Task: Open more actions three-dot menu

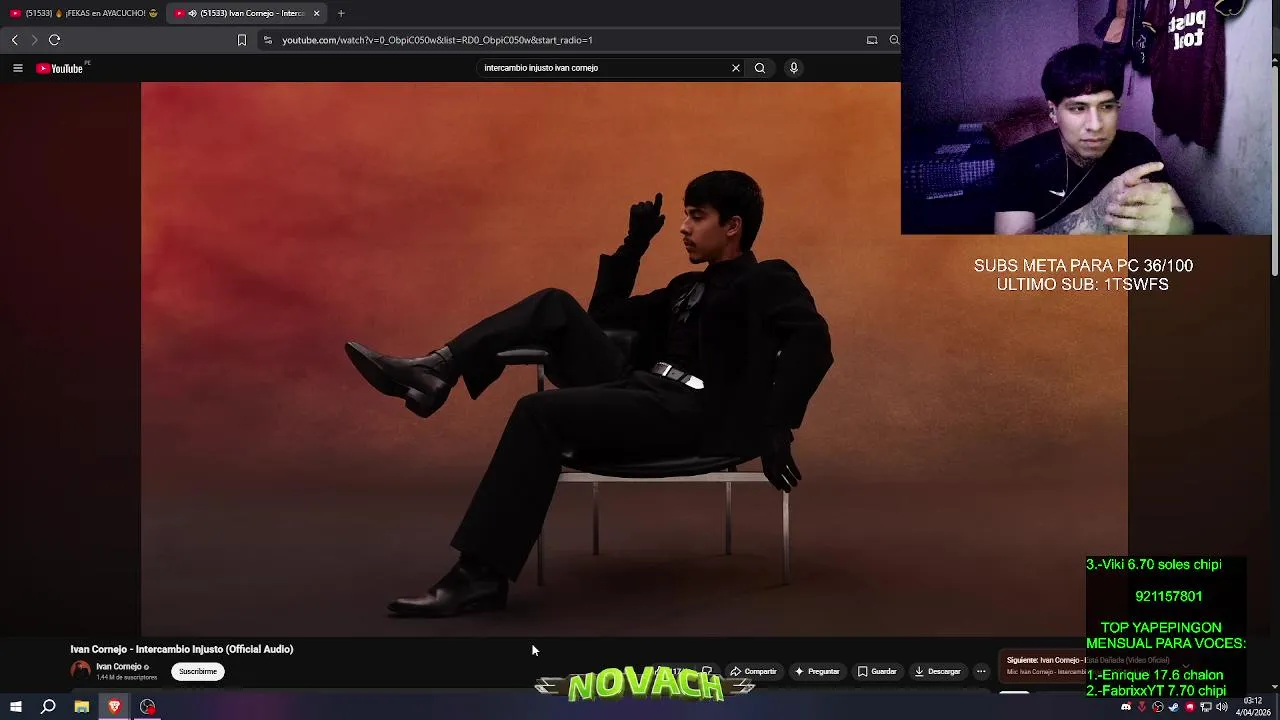Action: tap(981, 672)
